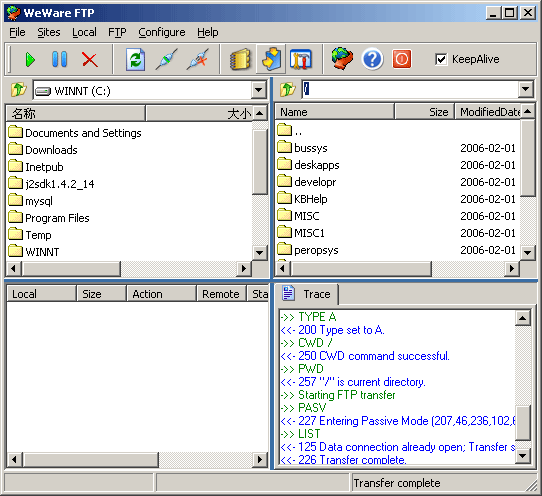The width and height of the screenshot is (542, 496).
Task: Click the blue Pause transfer icon
Action: (x=59, y=59)
